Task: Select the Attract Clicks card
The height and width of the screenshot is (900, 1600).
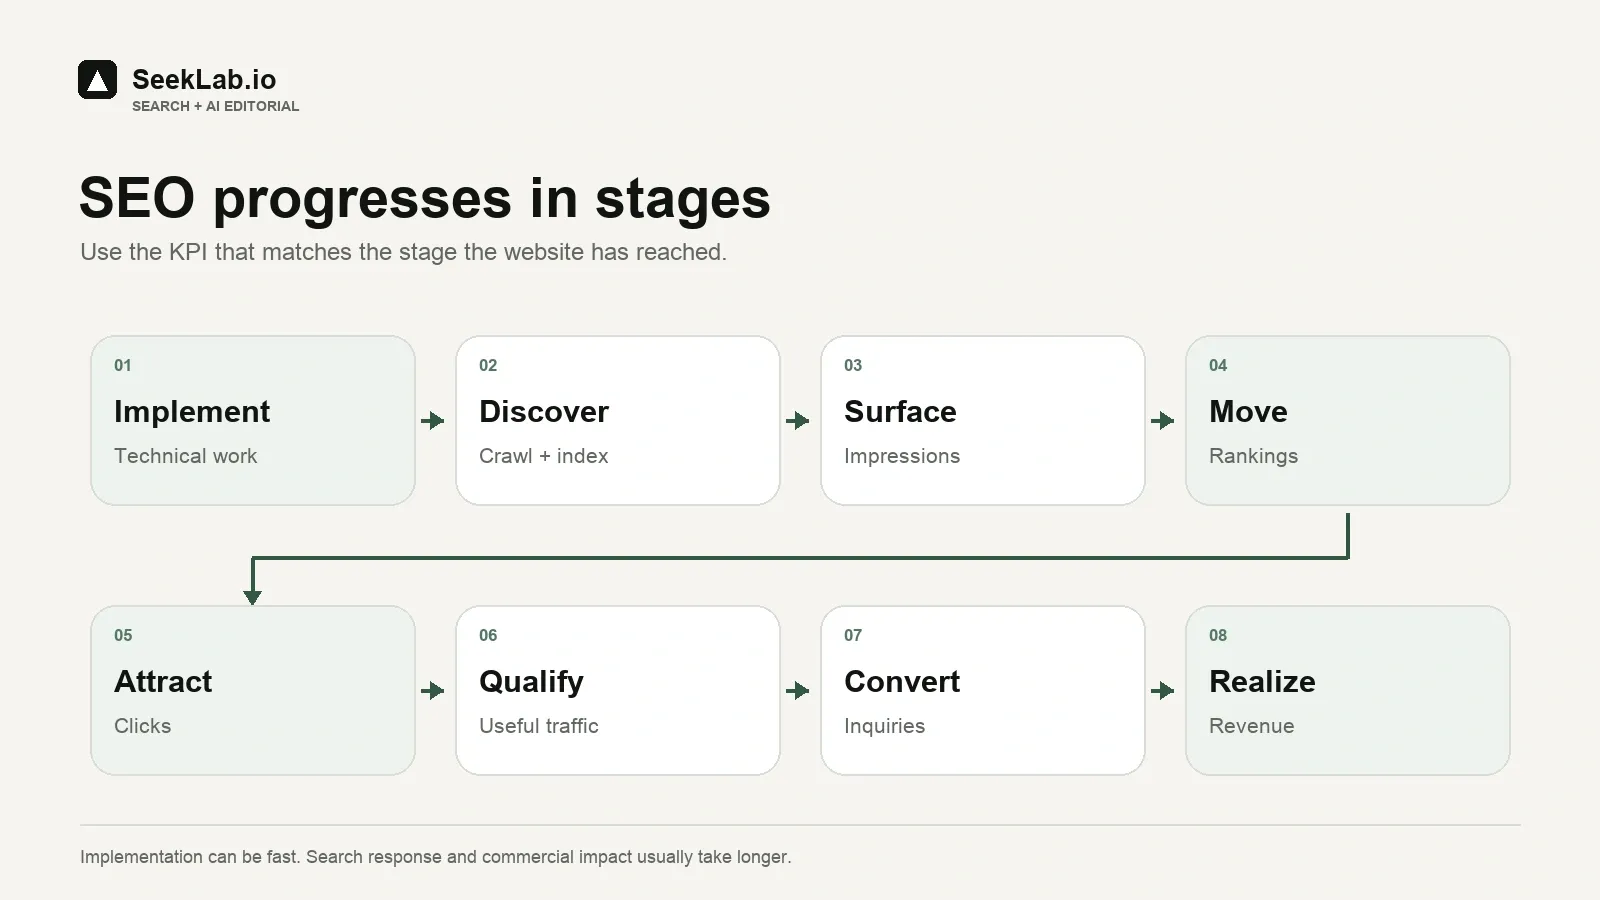Action: point(253,691)
